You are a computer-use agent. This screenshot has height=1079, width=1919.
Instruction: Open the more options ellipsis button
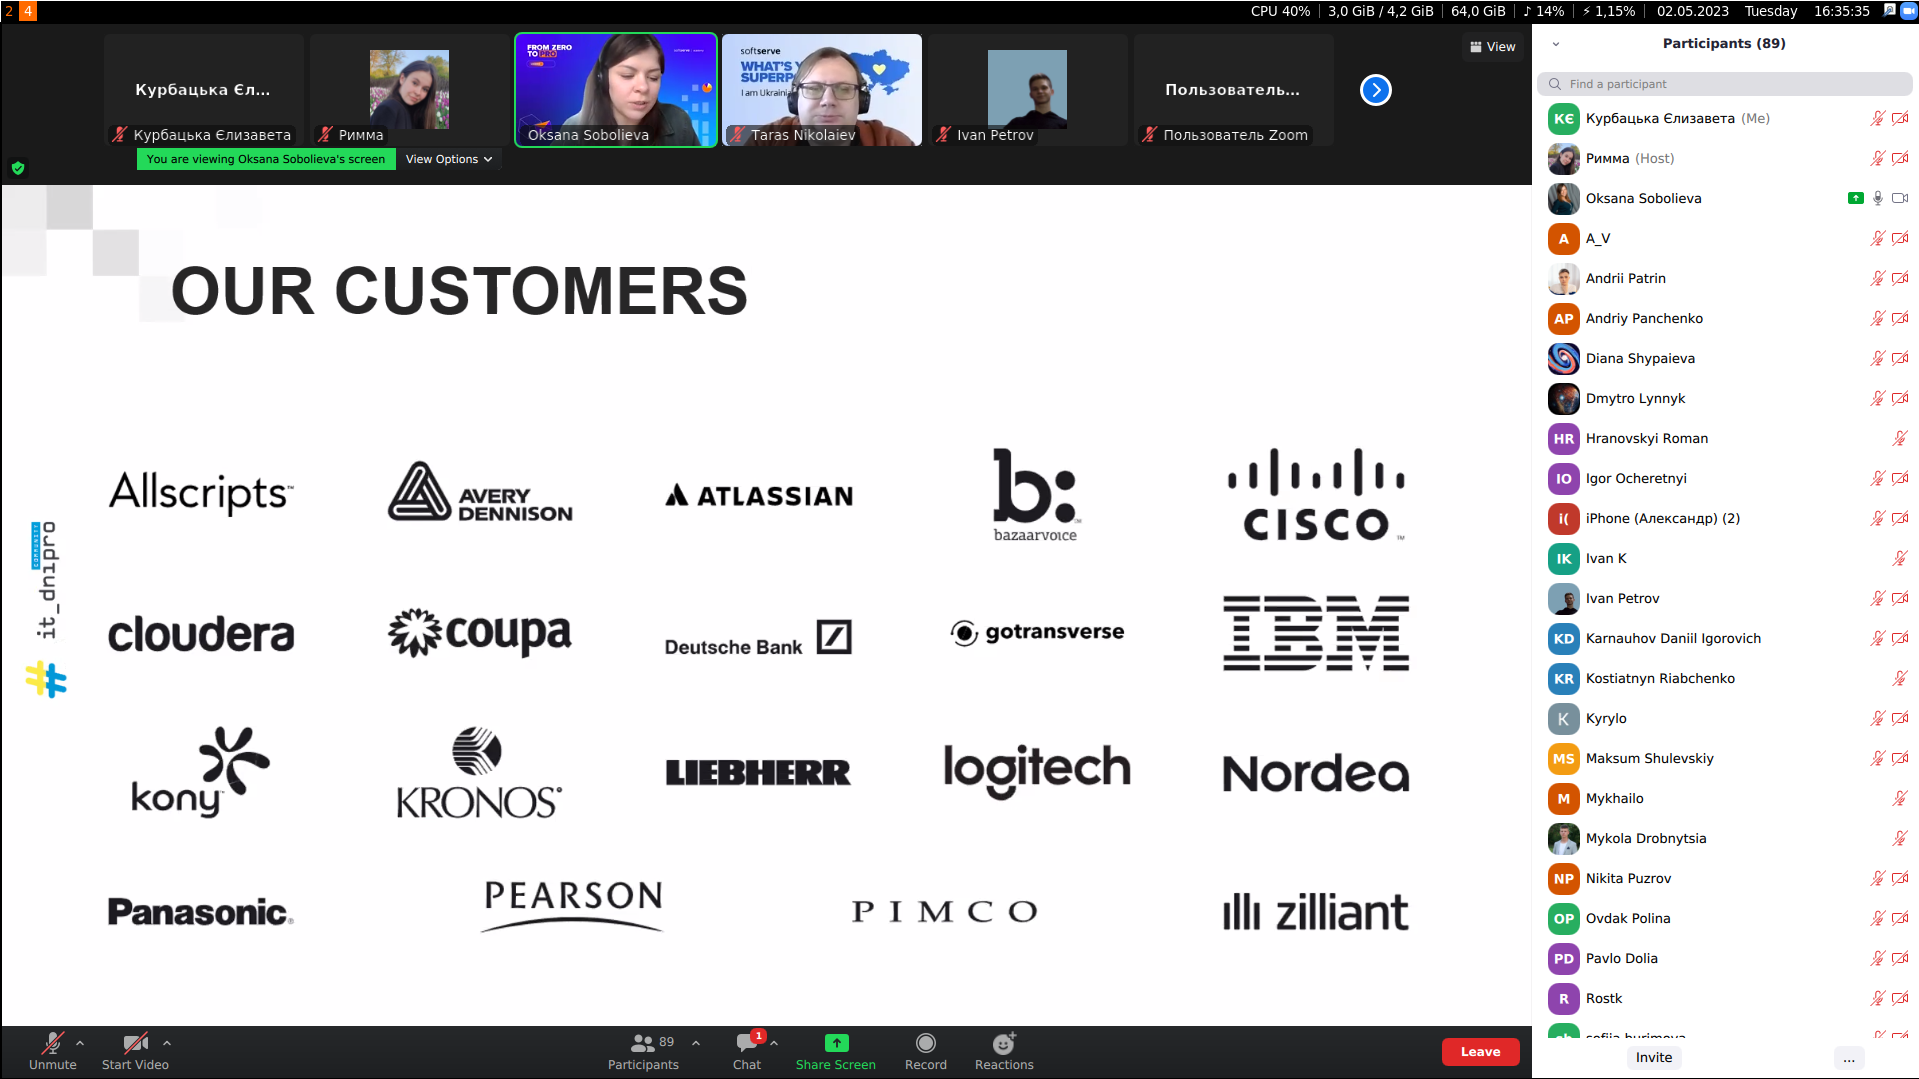[1848, 1058]
